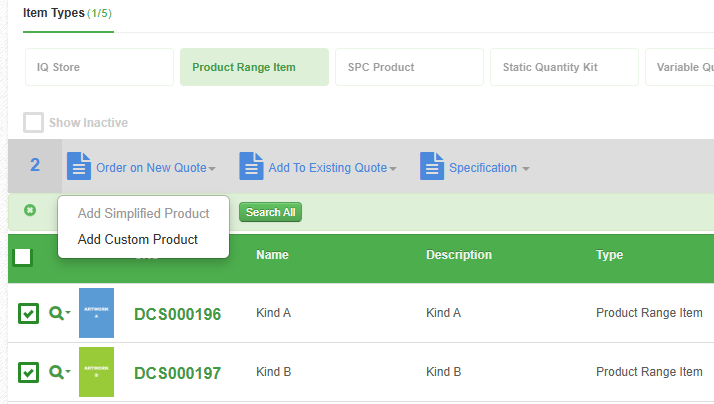Open the green artwork thumbnail for Kind B
The width and height of the screenshot is (714, 404).
click(x=96, y=372)
